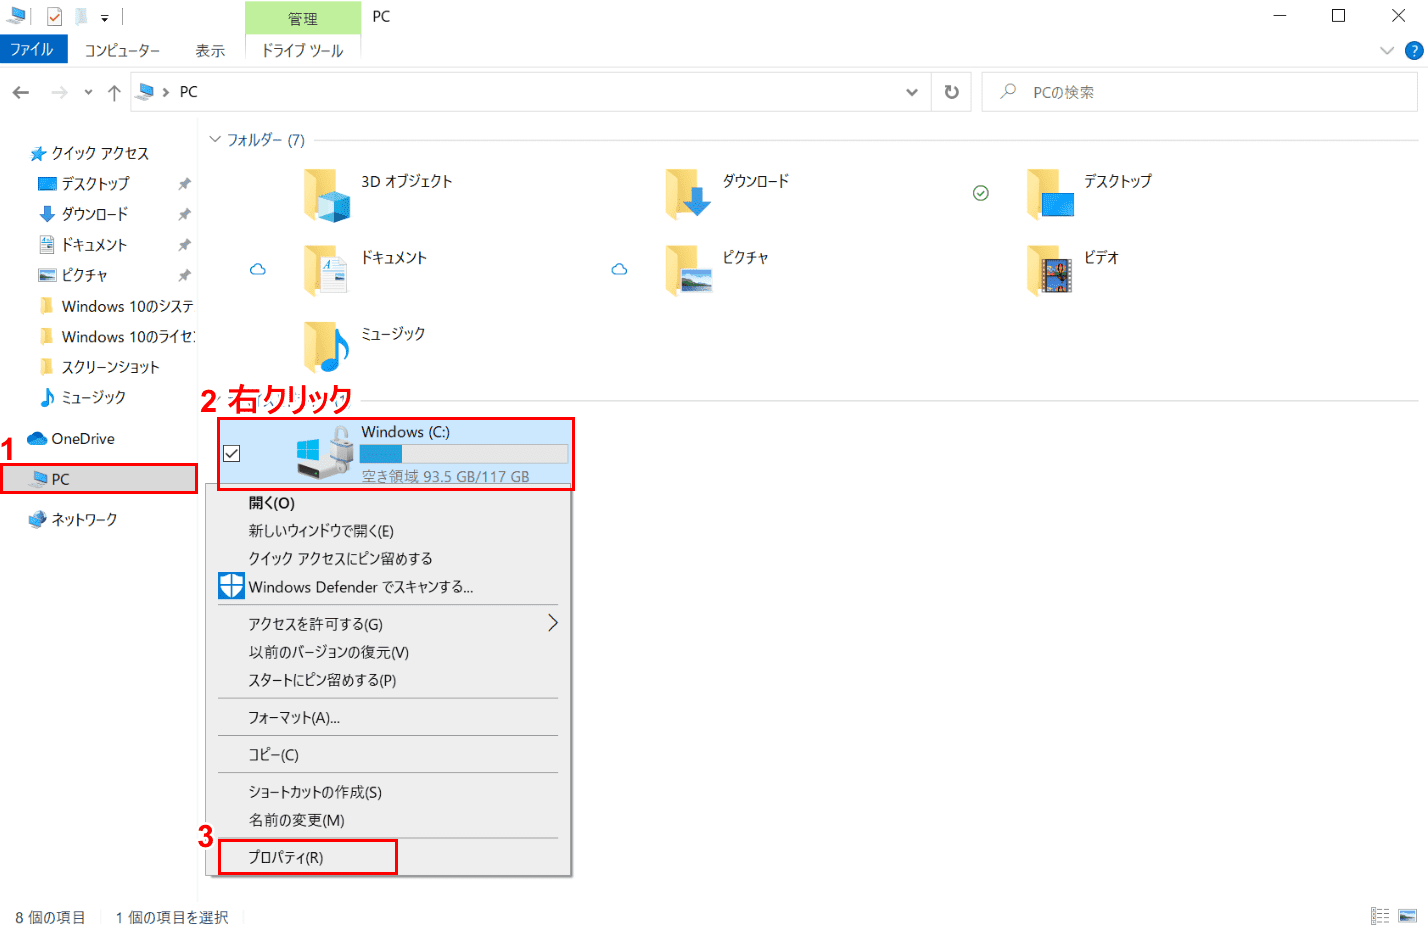Screen dimensions: 1428x930
Task: Expand the アクセスを許可する submenu arrow
Action: pos(552,623)
